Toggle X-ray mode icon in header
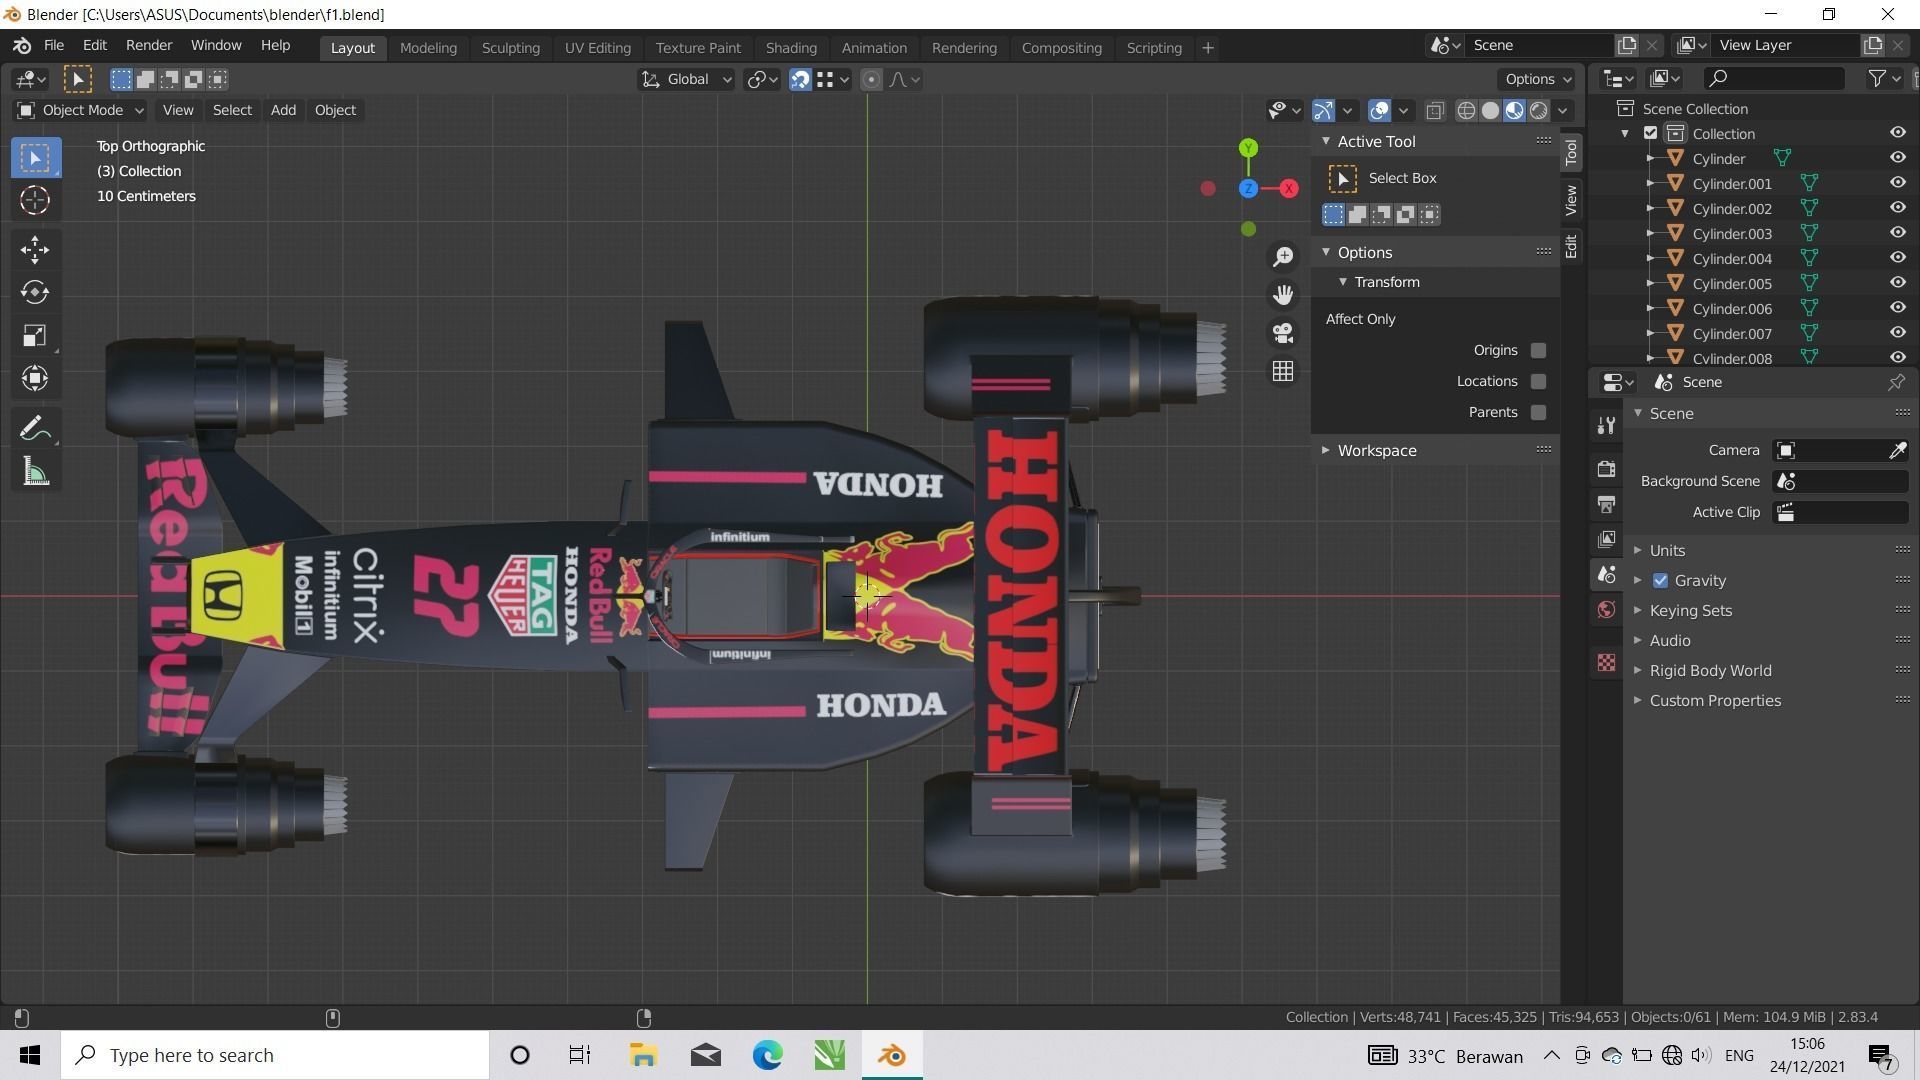This screenshot has width=1920, height=1080. 1434,111
